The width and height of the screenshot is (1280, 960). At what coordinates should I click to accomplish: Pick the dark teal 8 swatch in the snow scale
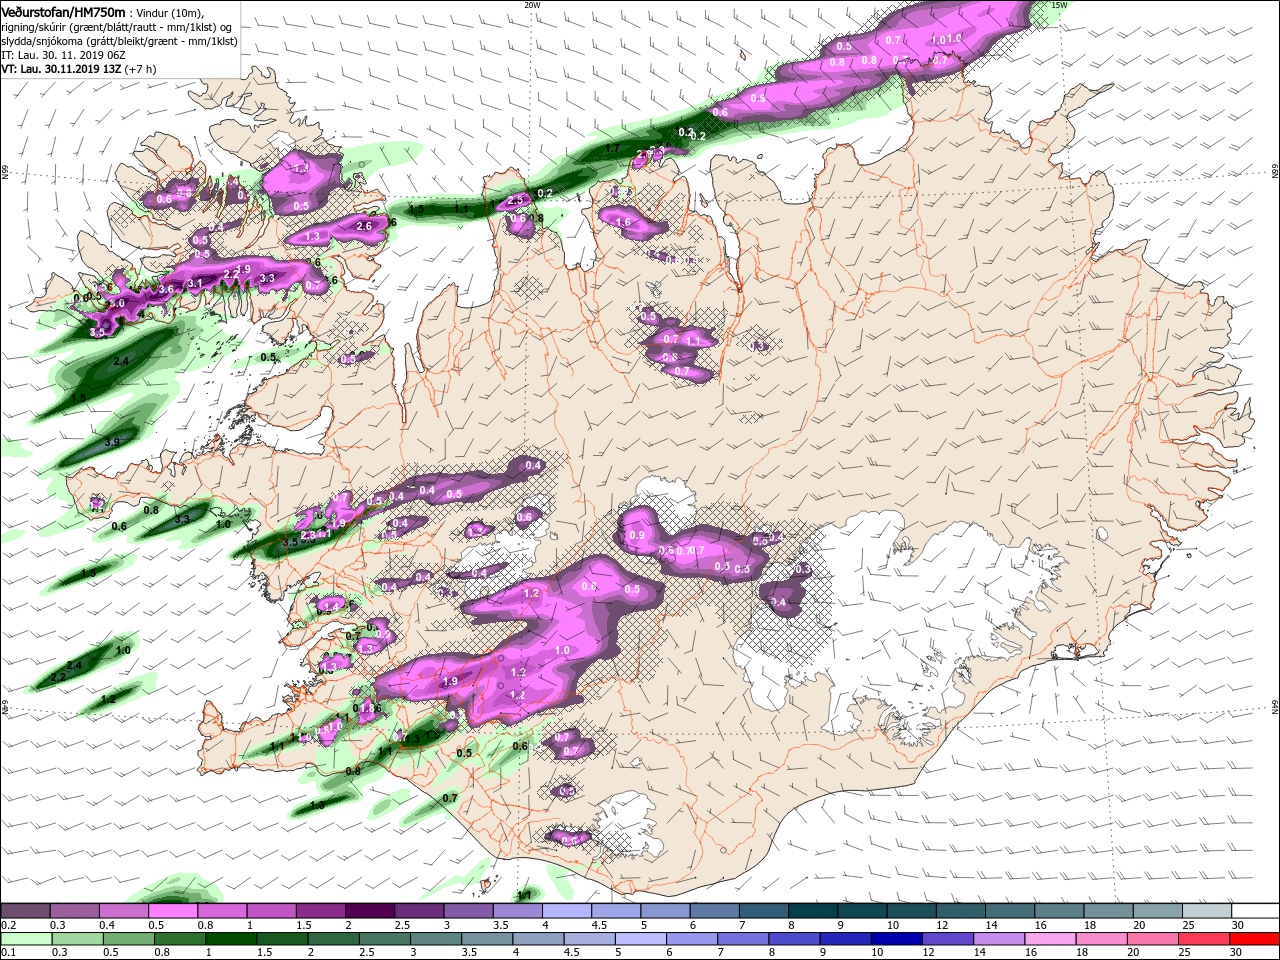click(x=812, y=911)
